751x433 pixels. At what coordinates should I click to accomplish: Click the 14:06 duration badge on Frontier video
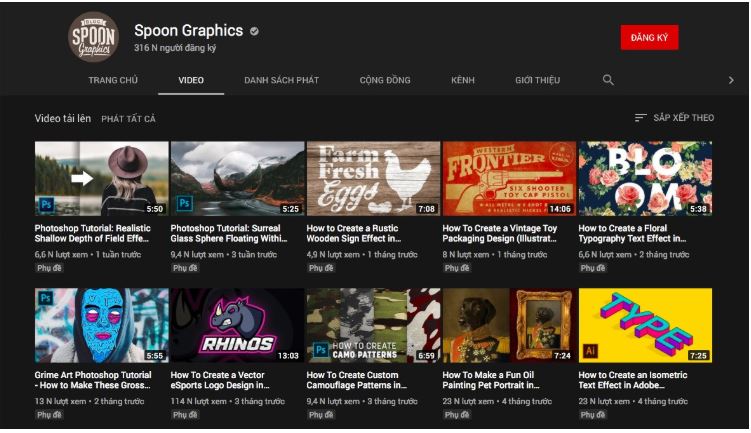tap(560, 209)
